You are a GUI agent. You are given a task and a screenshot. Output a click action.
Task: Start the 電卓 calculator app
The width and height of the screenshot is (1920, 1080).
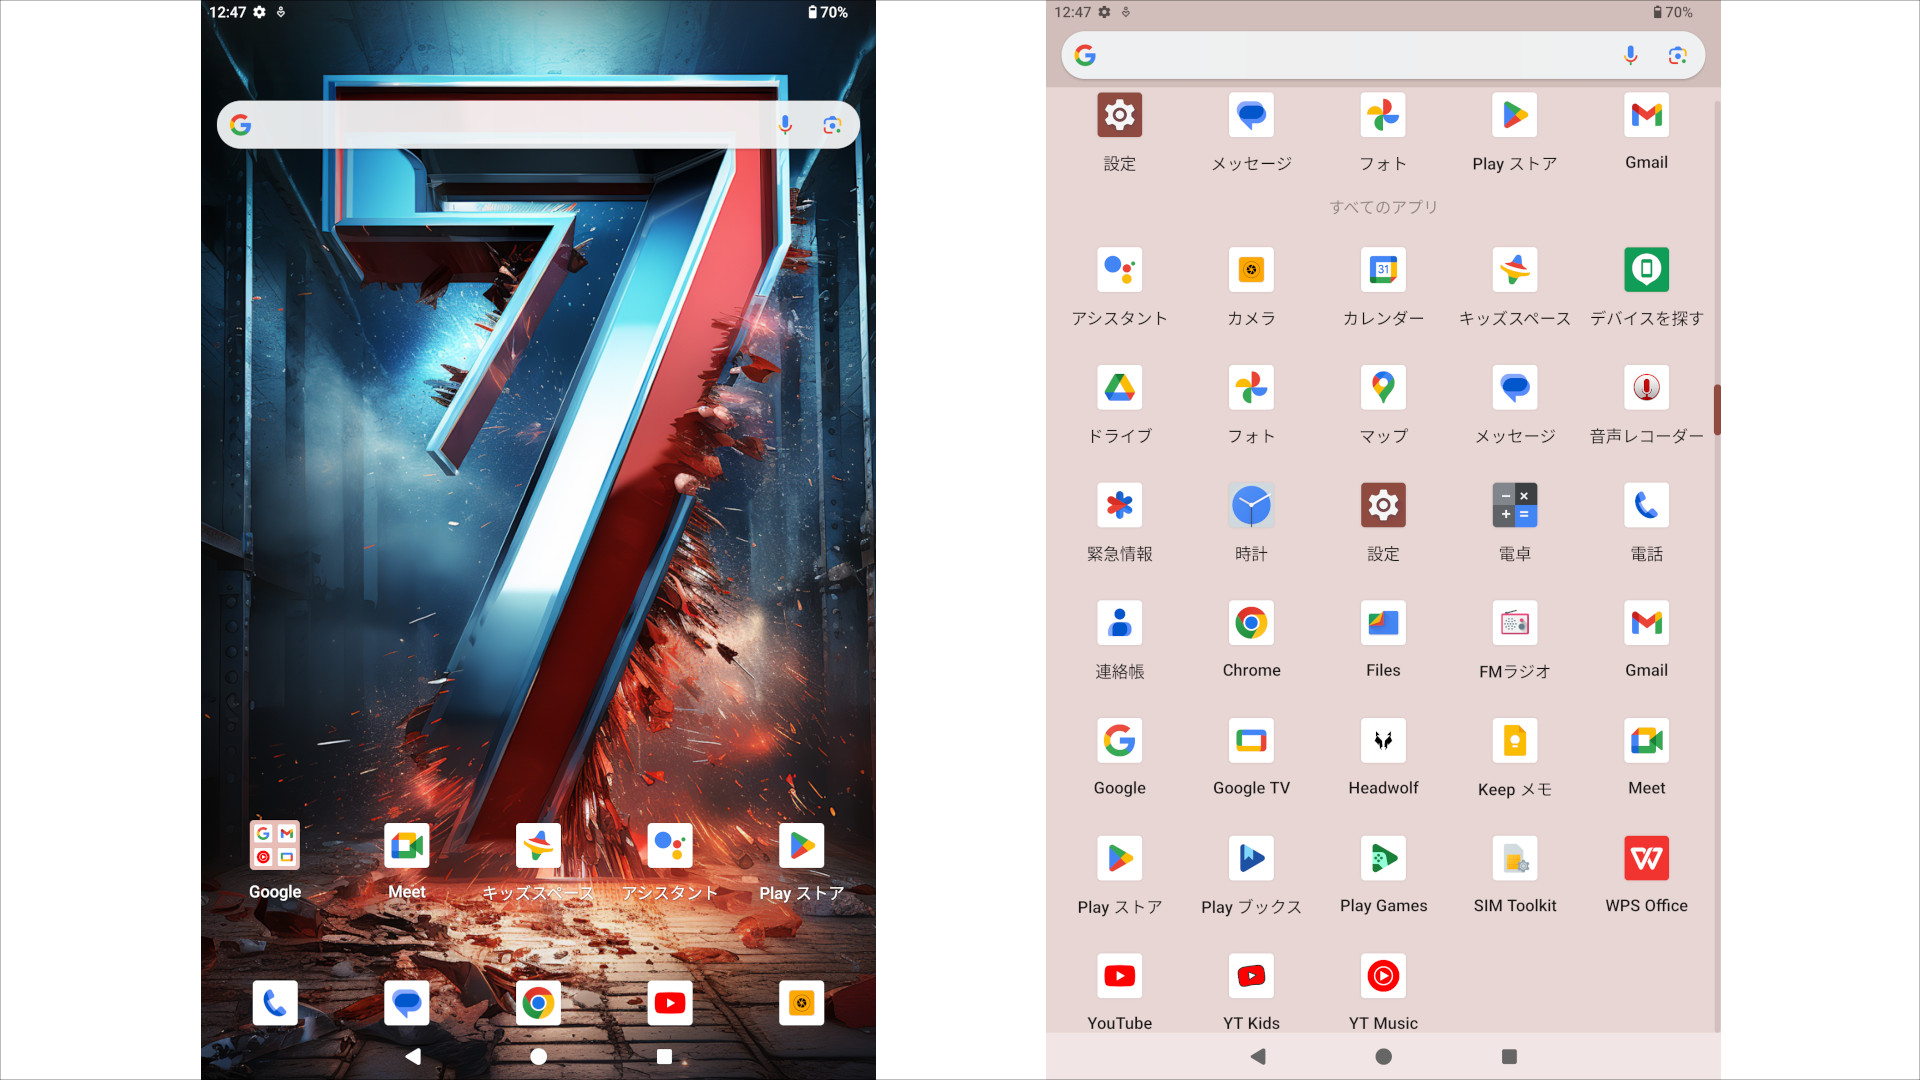(1515, 506)
